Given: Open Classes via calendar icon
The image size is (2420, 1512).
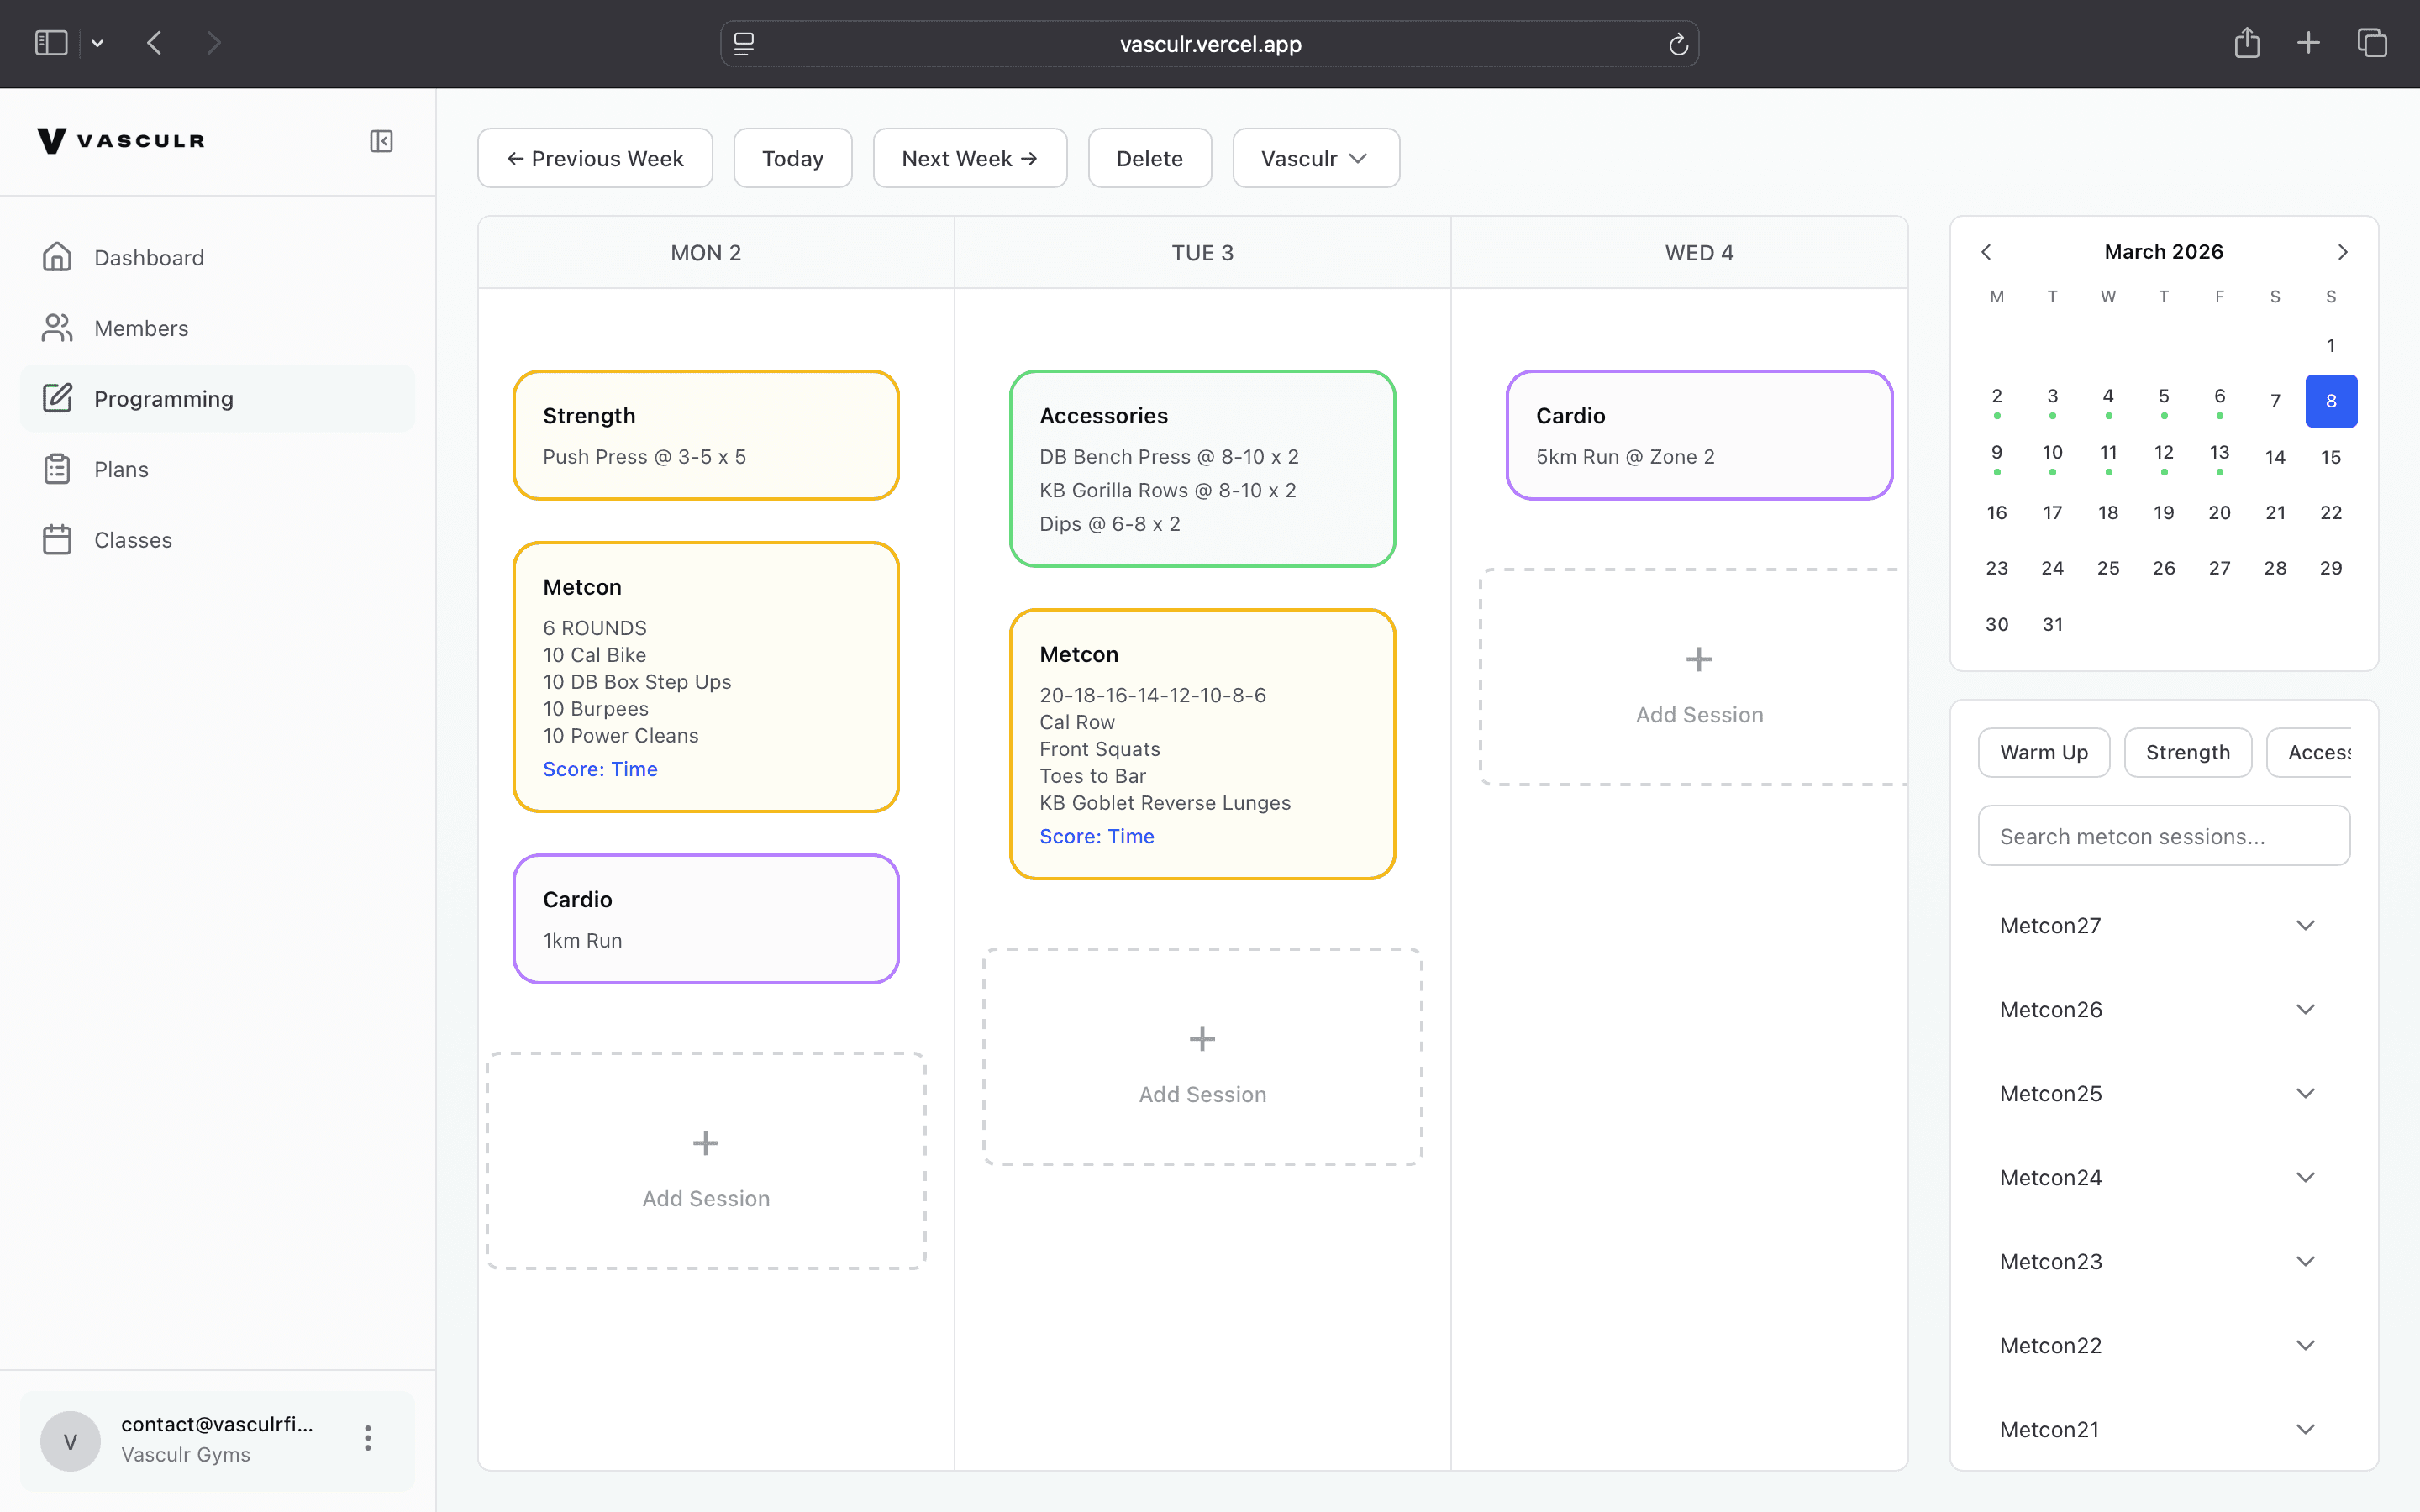Looking at the screenshot, I should pos(57,540).
